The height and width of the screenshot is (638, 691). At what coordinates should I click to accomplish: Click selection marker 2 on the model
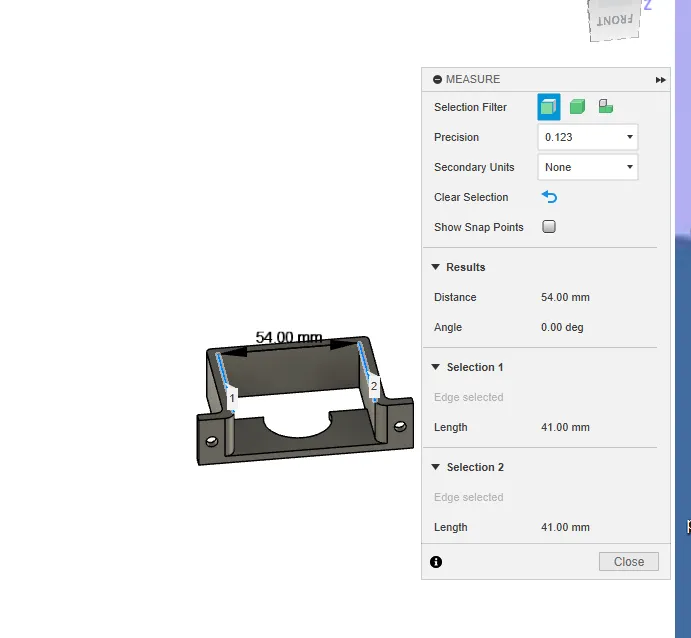click(374, 386)
